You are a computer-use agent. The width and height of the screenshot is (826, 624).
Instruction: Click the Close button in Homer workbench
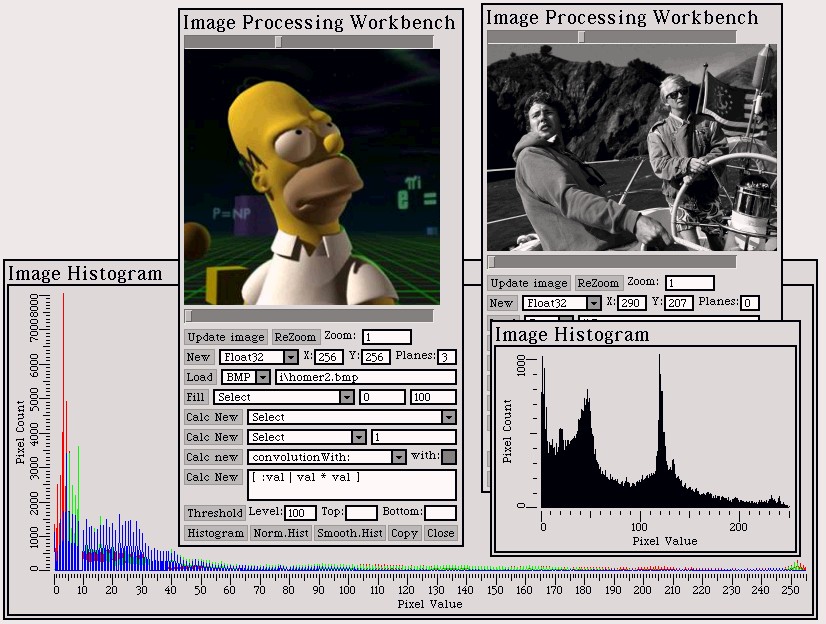coord(440,533)
